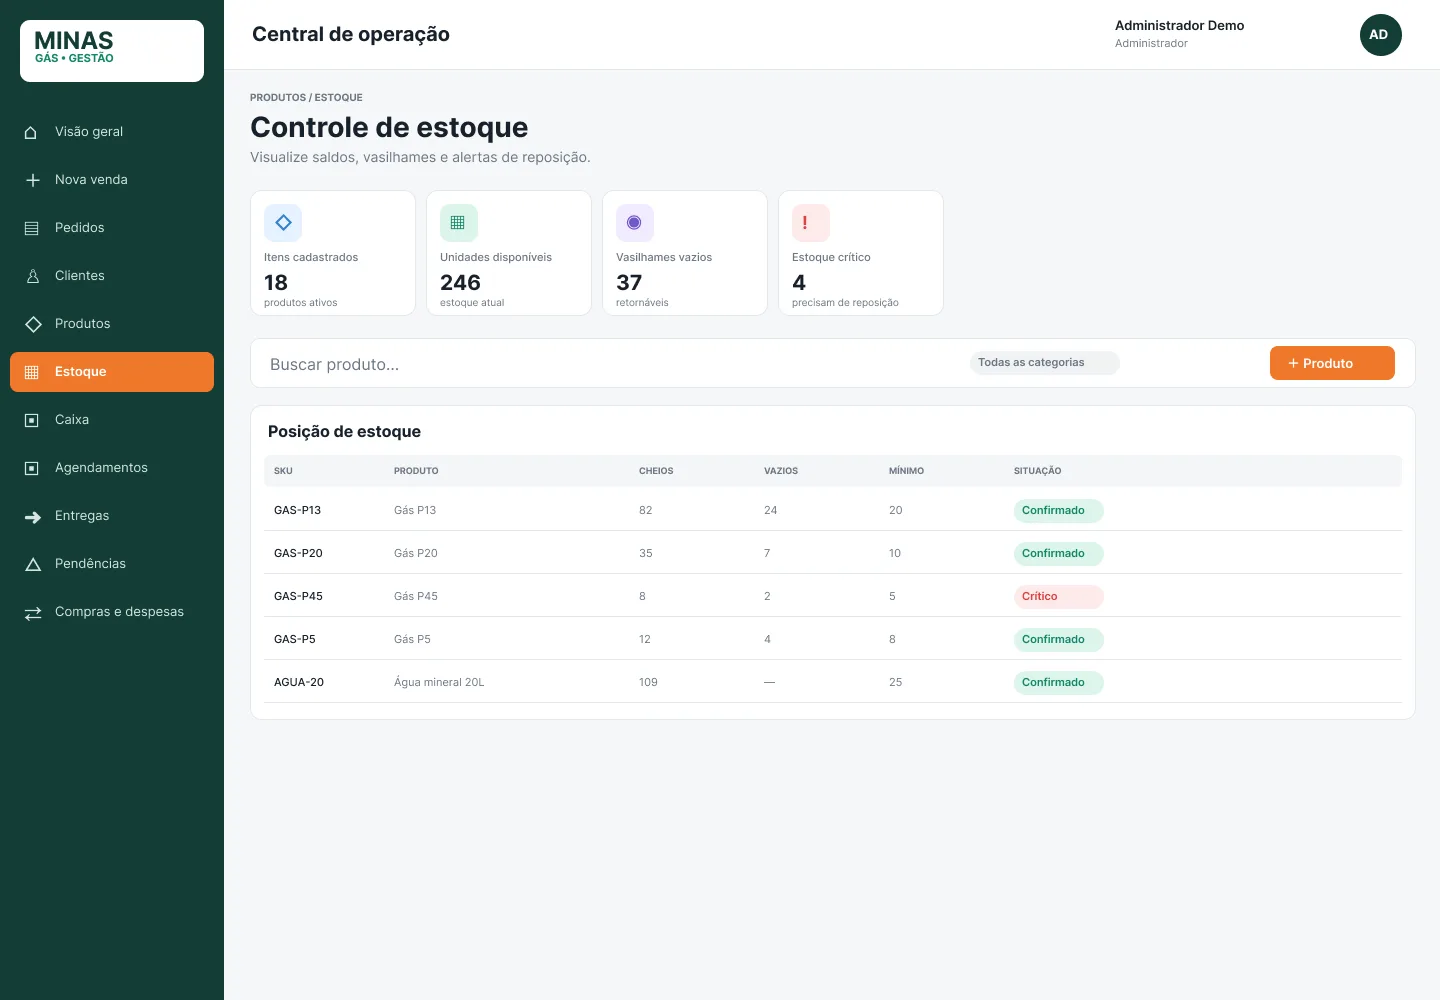Click the Crítico status badge for GAS-P45

tap(1058, 597)
